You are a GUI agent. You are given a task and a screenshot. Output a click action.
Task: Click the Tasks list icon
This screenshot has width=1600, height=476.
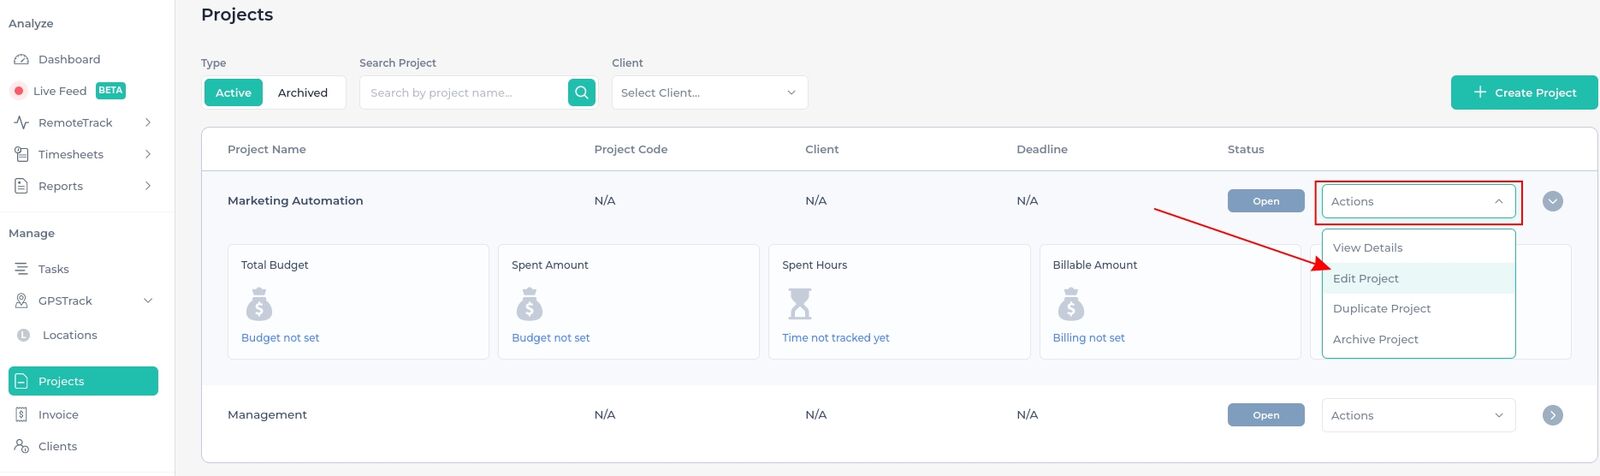pos(21,269)
